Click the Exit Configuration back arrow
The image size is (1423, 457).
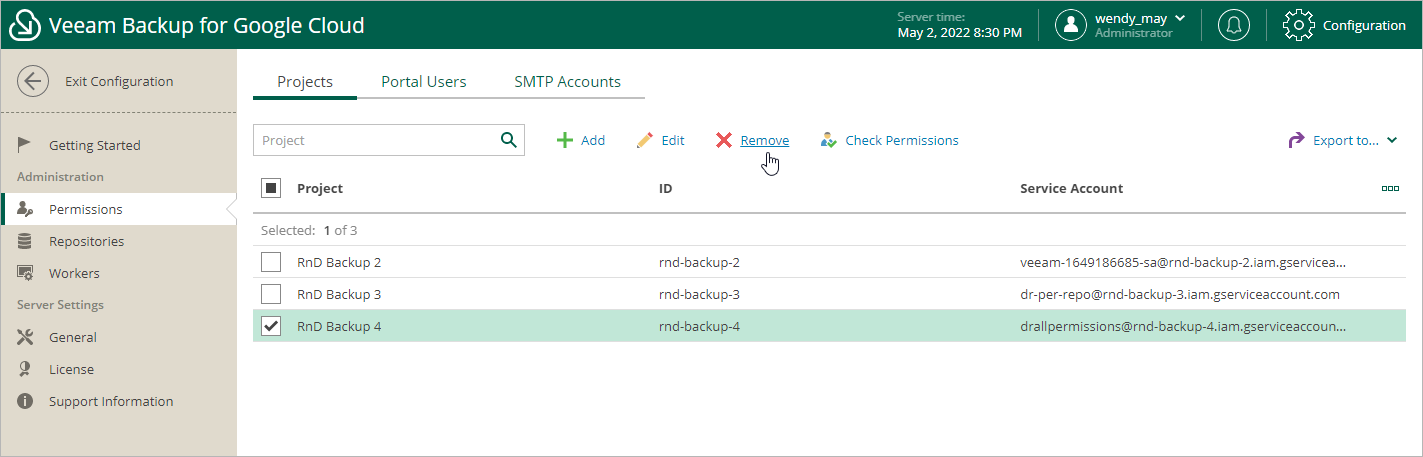(33, 81)
